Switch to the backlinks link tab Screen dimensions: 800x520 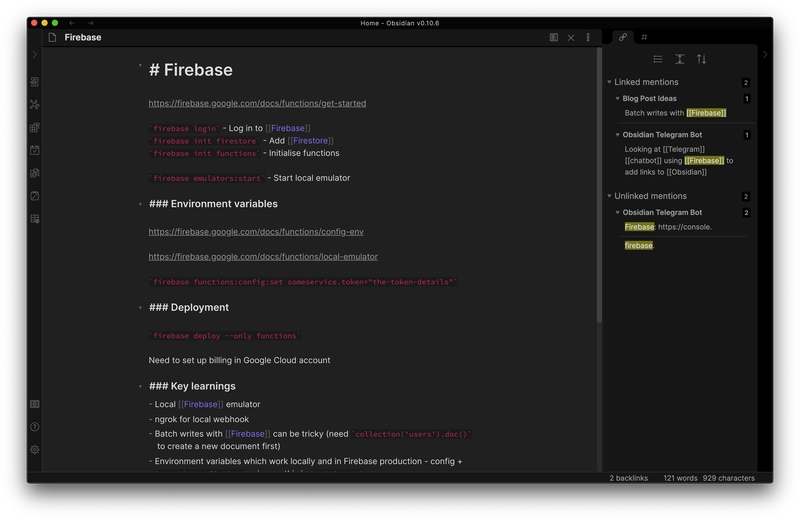tap(623, 37)
